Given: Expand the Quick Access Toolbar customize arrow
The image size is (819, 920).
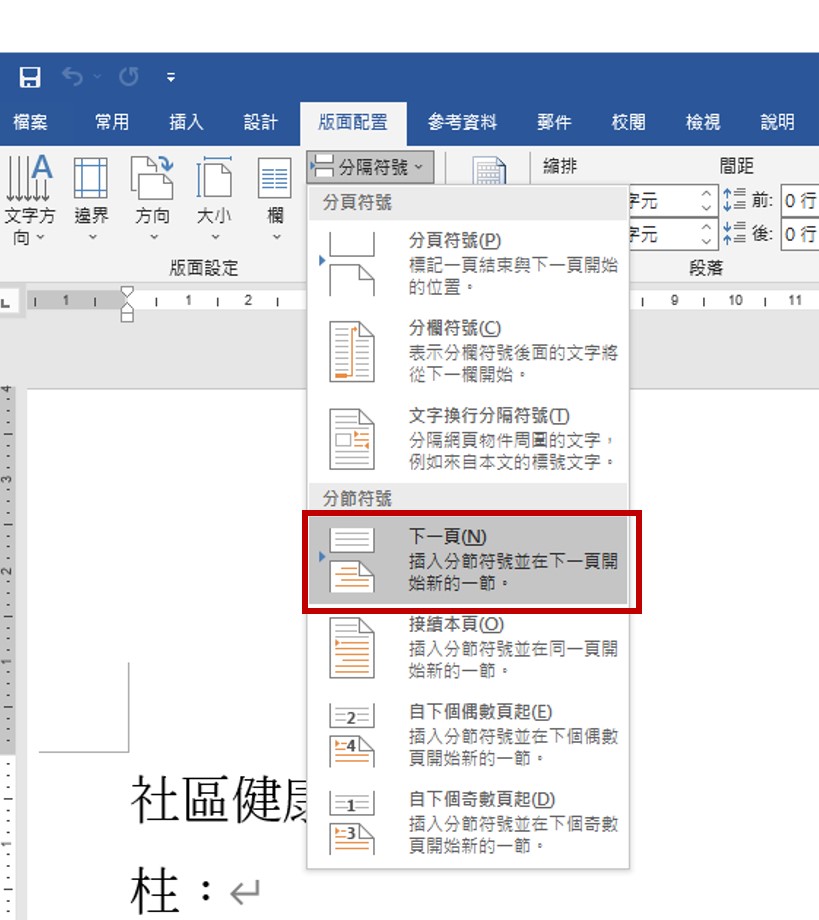Looking at the screenshot, I should [171, 77].
